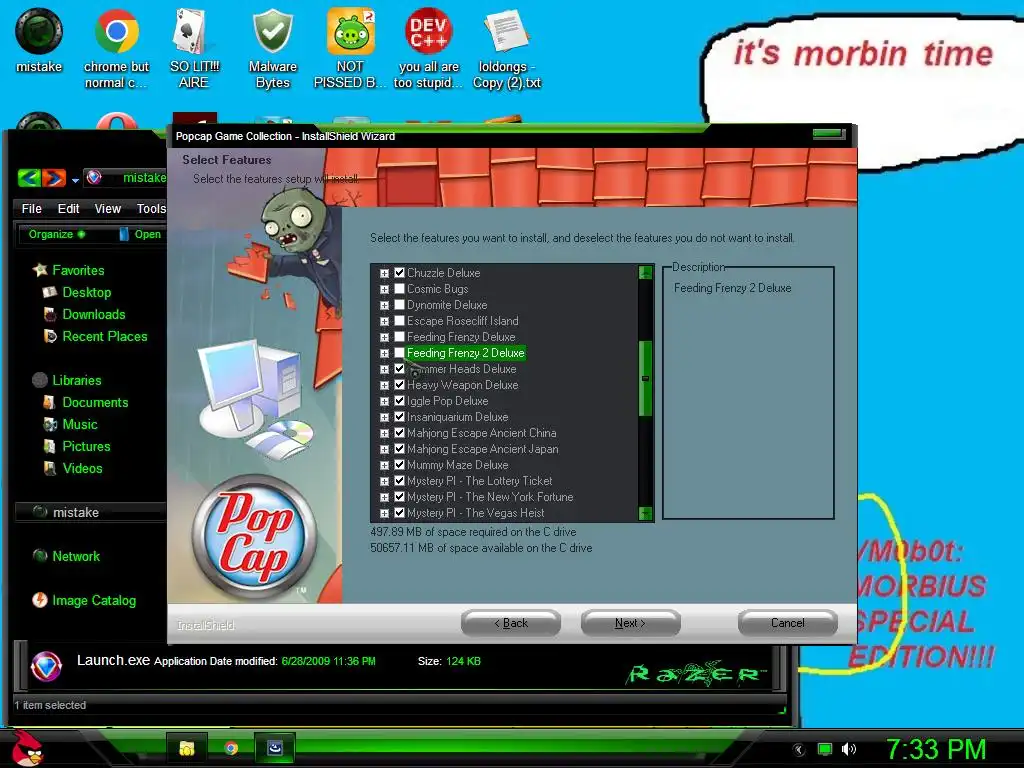This screenshot has height=768, width=1024.
Task: Select the installer taskbar icon
Action: tap(275, 748)
